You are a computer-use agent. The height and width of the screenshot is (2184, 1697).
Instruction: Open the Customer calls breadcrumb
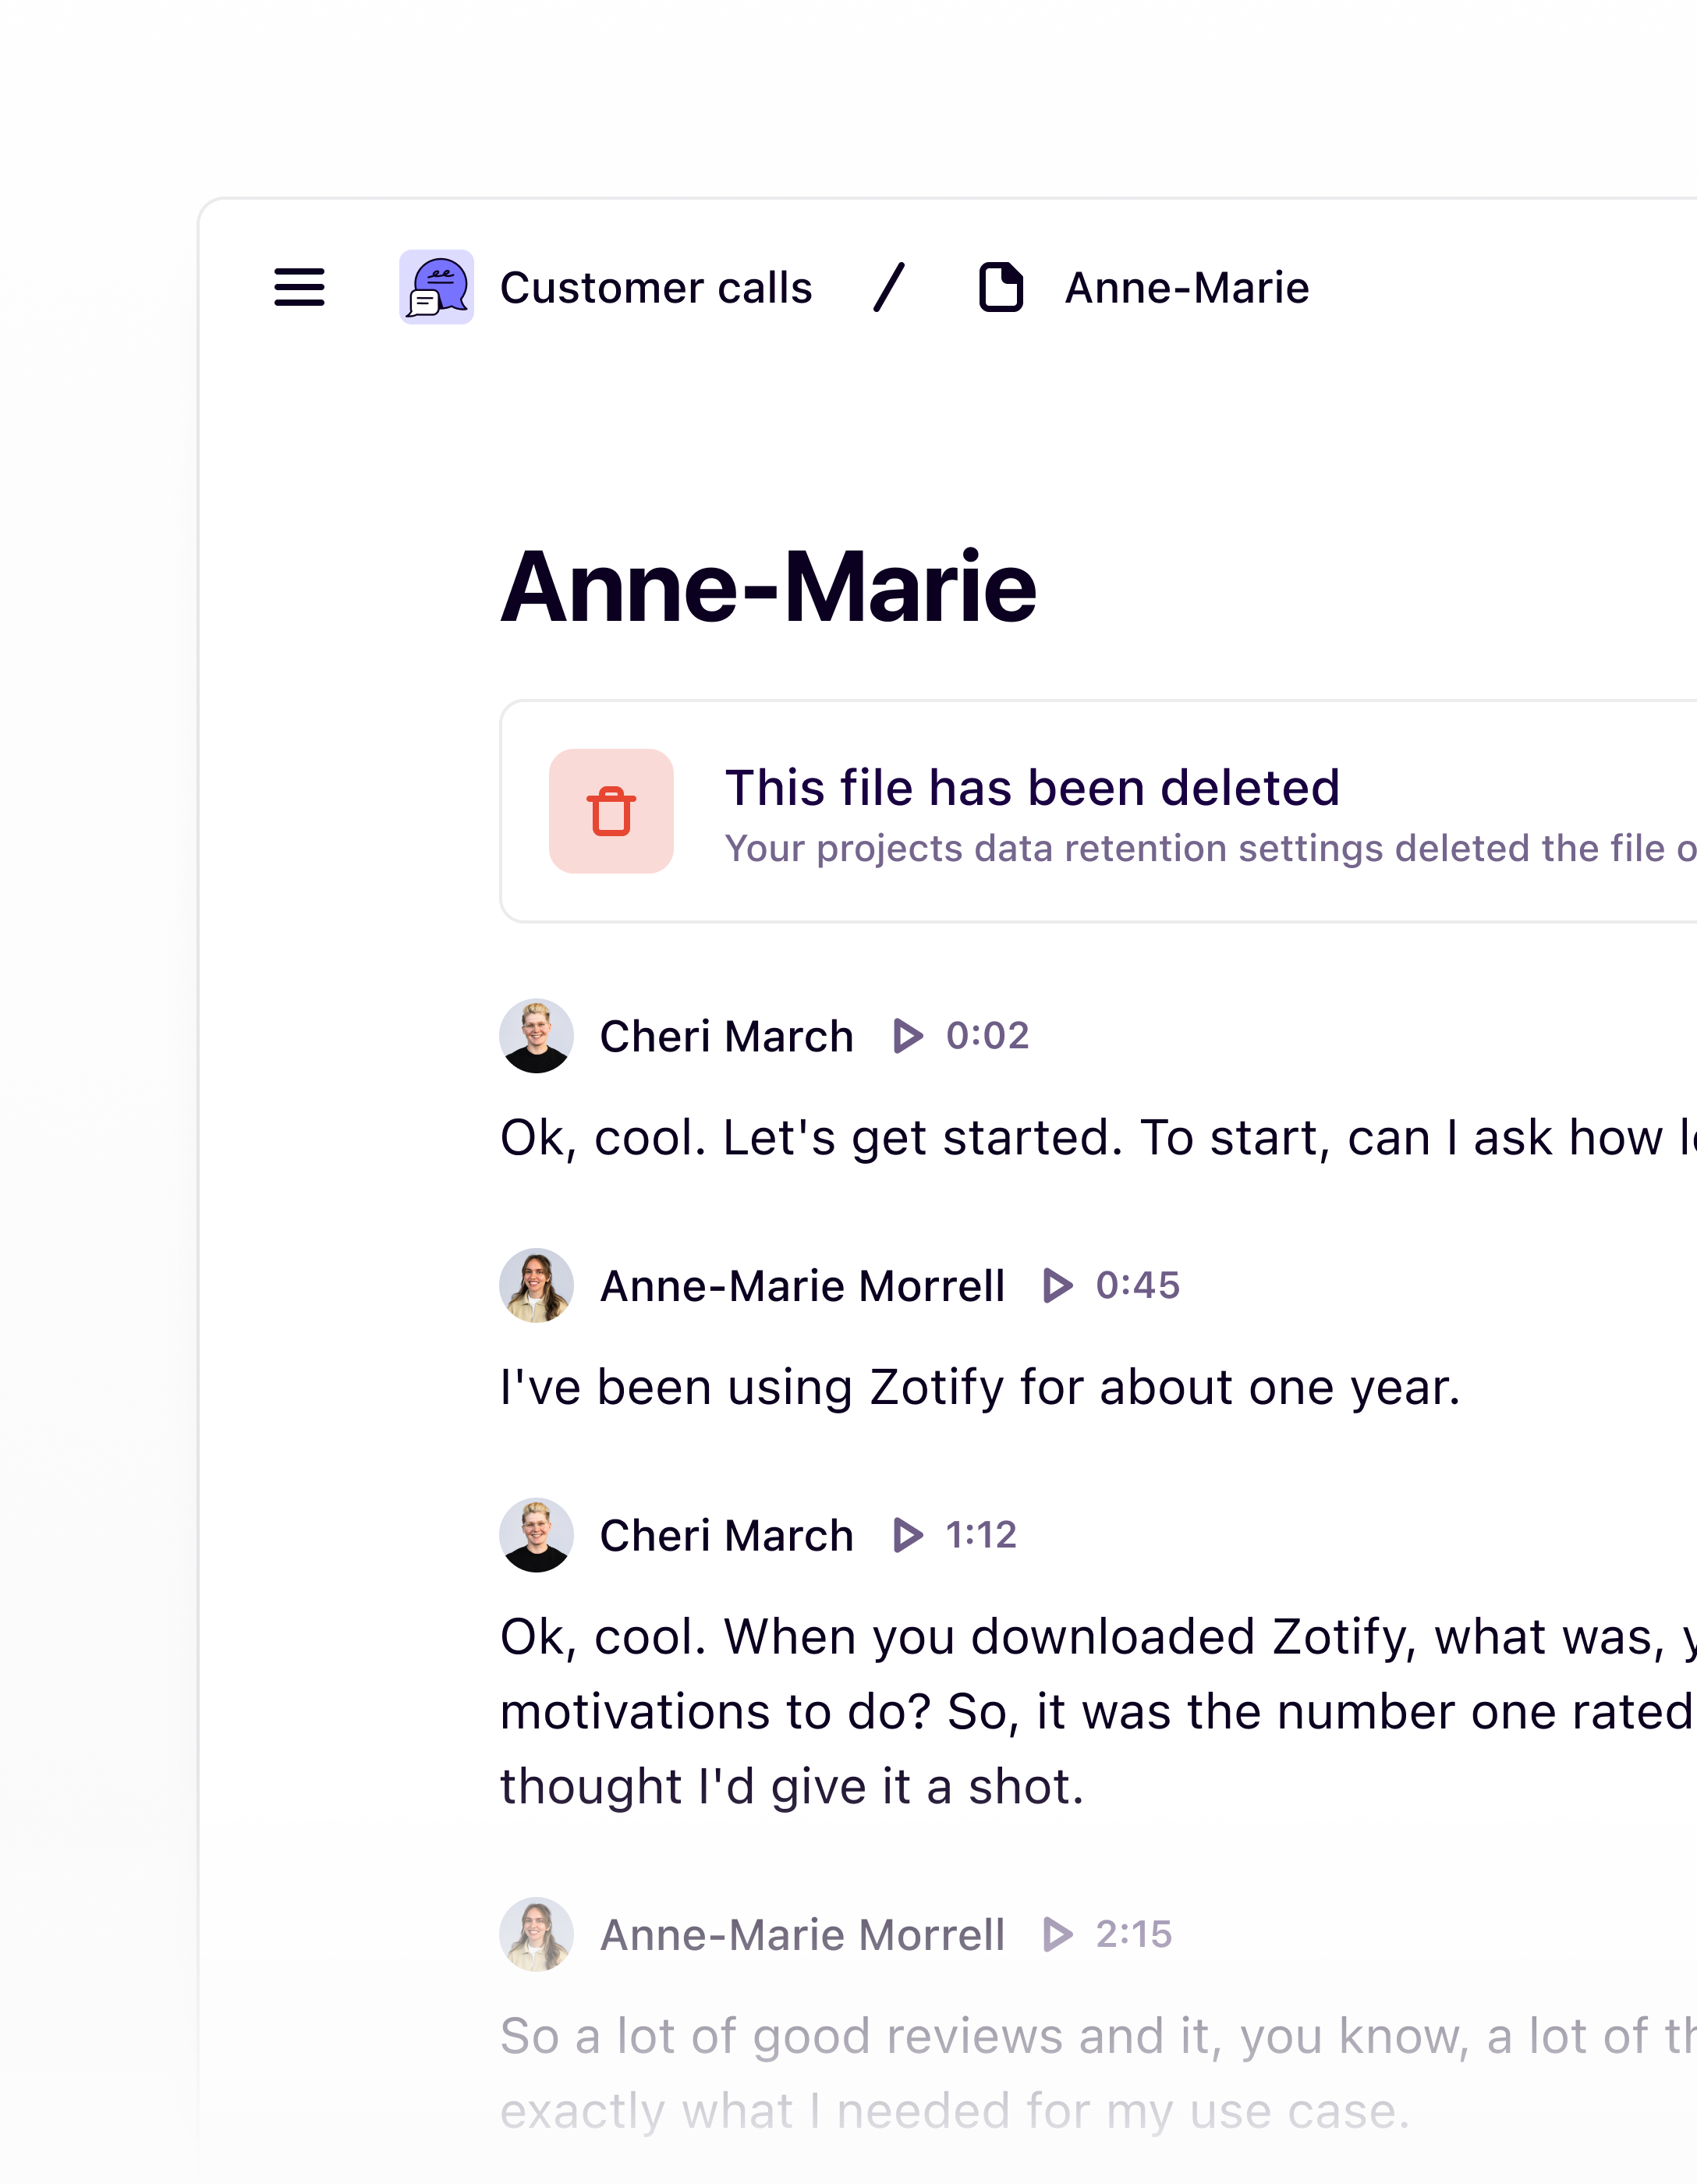click(656, 287)
